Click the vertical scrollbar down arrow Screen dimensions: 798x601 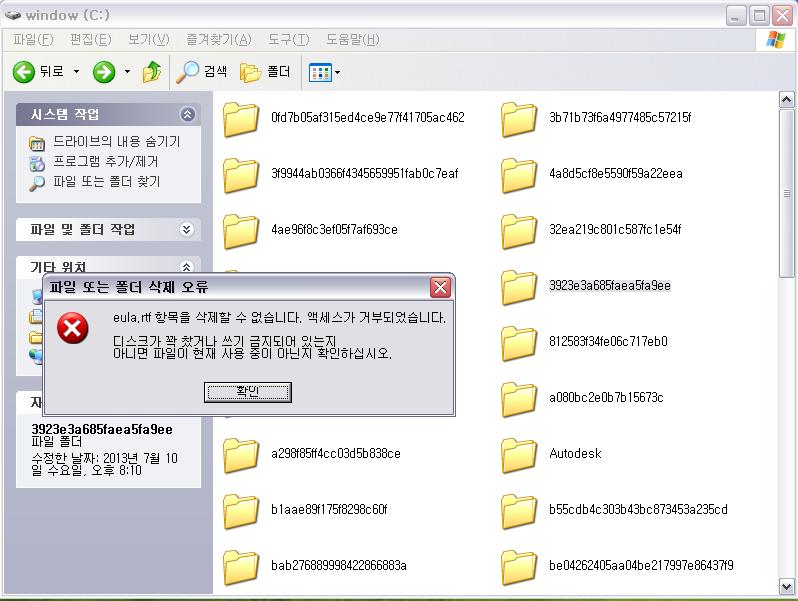click(786, 587)
